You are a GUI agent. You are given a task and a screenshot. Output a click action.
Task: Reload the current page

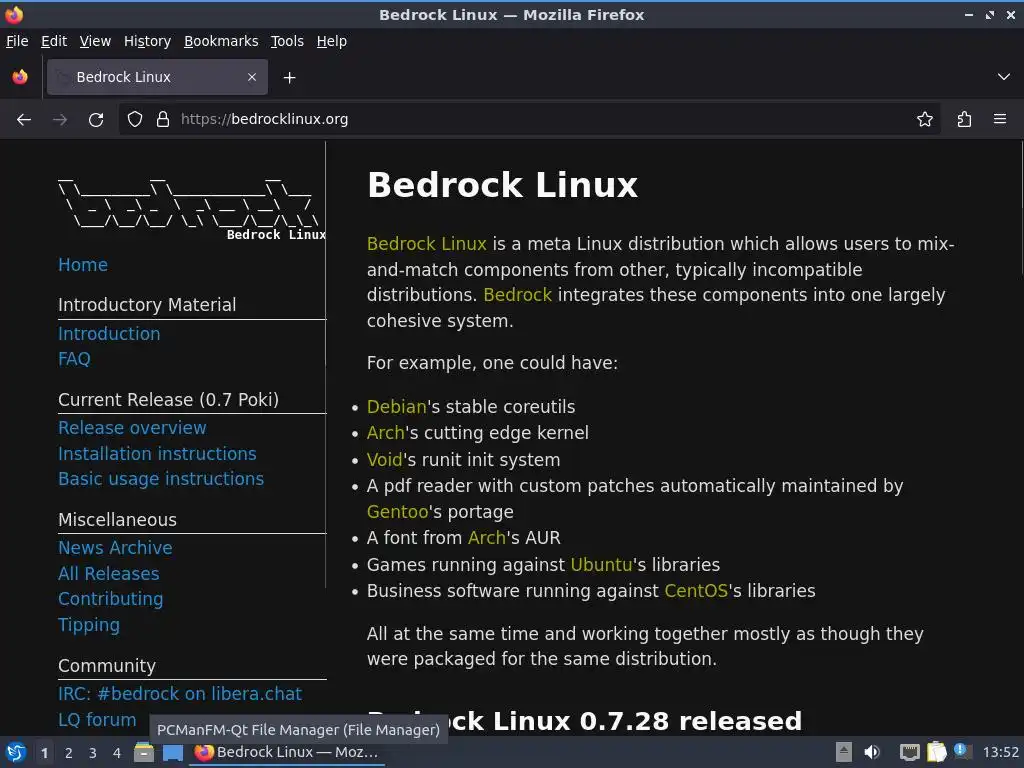click(x=96, y=120)
